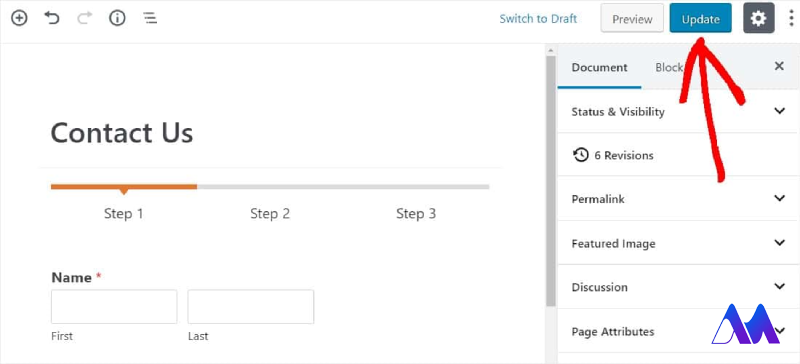The width and height of the screenshot is (800, 364).
Task: Expand the Status & Visibility panel
Action: coord(679,111)
